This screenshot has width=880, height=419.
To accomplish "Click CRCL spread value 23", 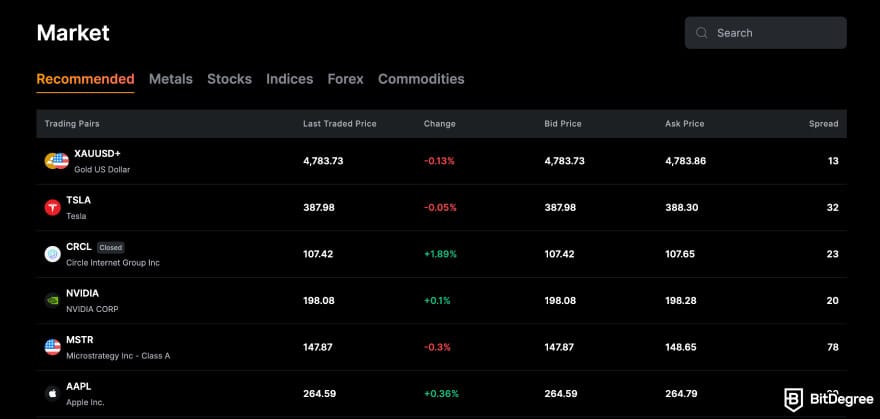I will tap(832, 254).
